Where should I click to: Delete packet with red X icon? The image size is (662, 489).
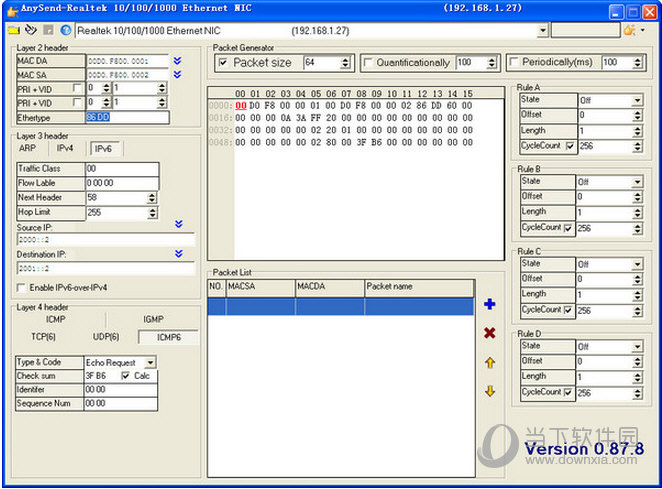(490, 333)
